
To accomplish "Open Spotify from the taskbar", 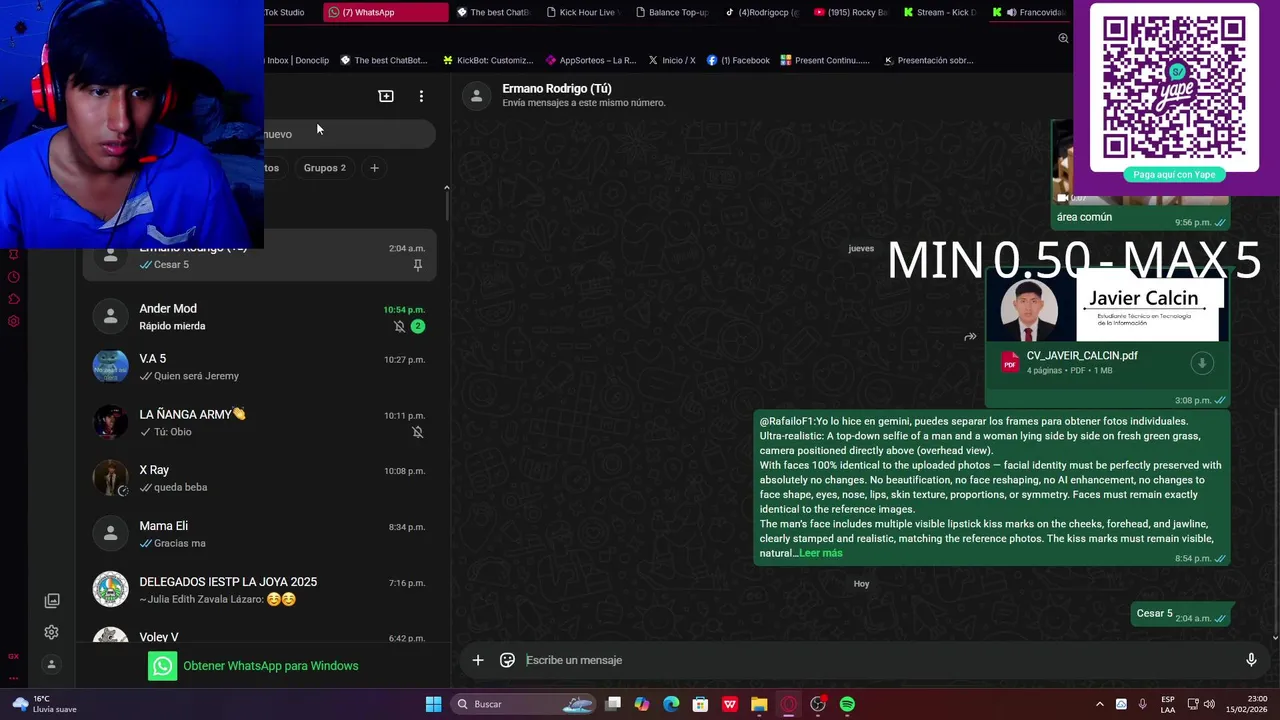I will click(x=847, y=704).
